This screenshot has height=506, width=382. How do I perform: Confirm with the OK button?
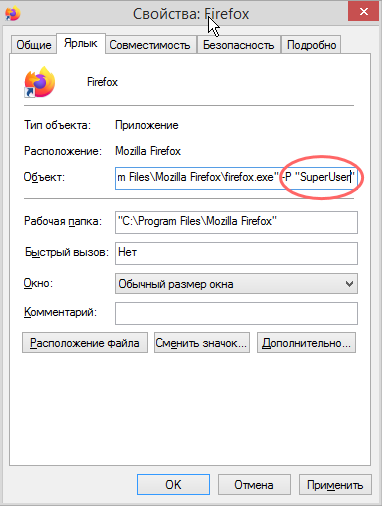[x=173, y=485]
